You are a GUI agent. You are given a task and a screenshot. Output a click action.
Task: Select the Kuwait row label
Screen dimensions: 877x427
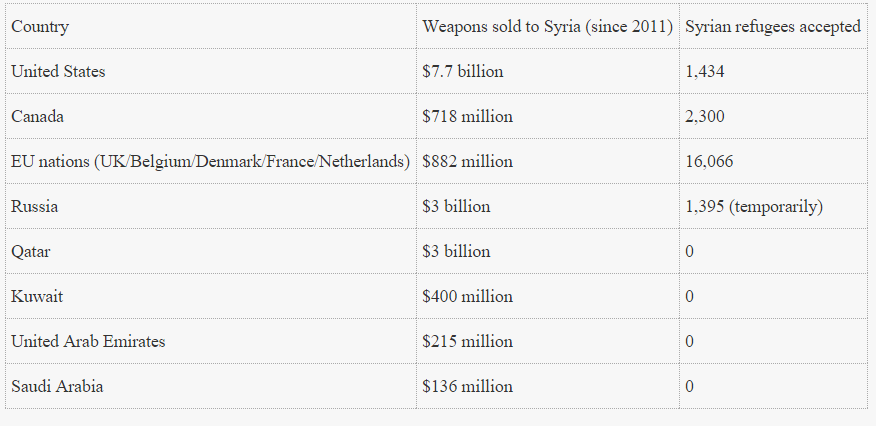coord(37,297)
